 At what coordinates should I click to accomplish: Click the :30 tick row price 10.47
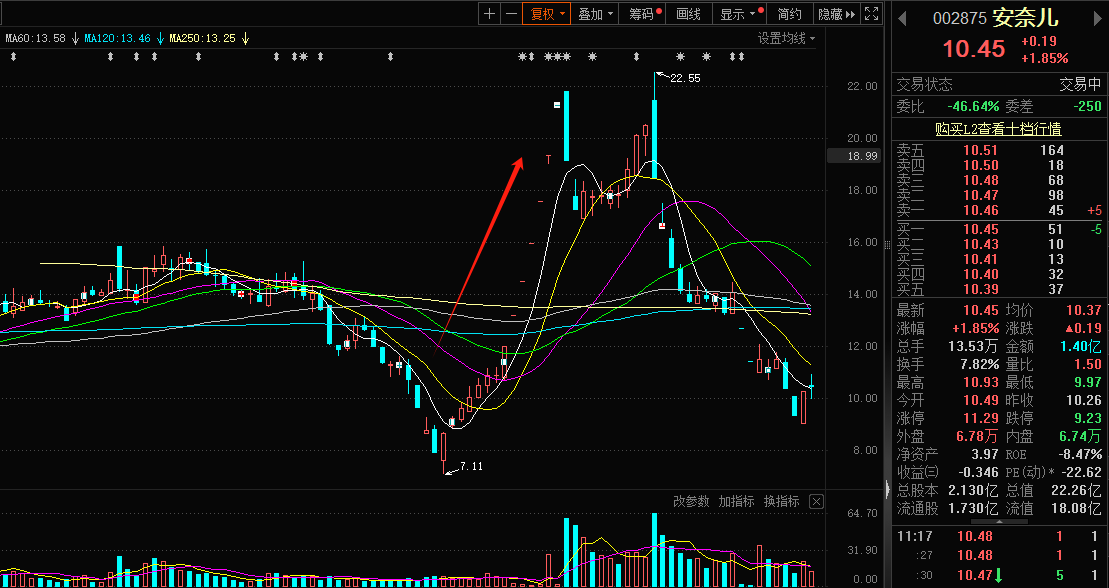coord(975,575)
